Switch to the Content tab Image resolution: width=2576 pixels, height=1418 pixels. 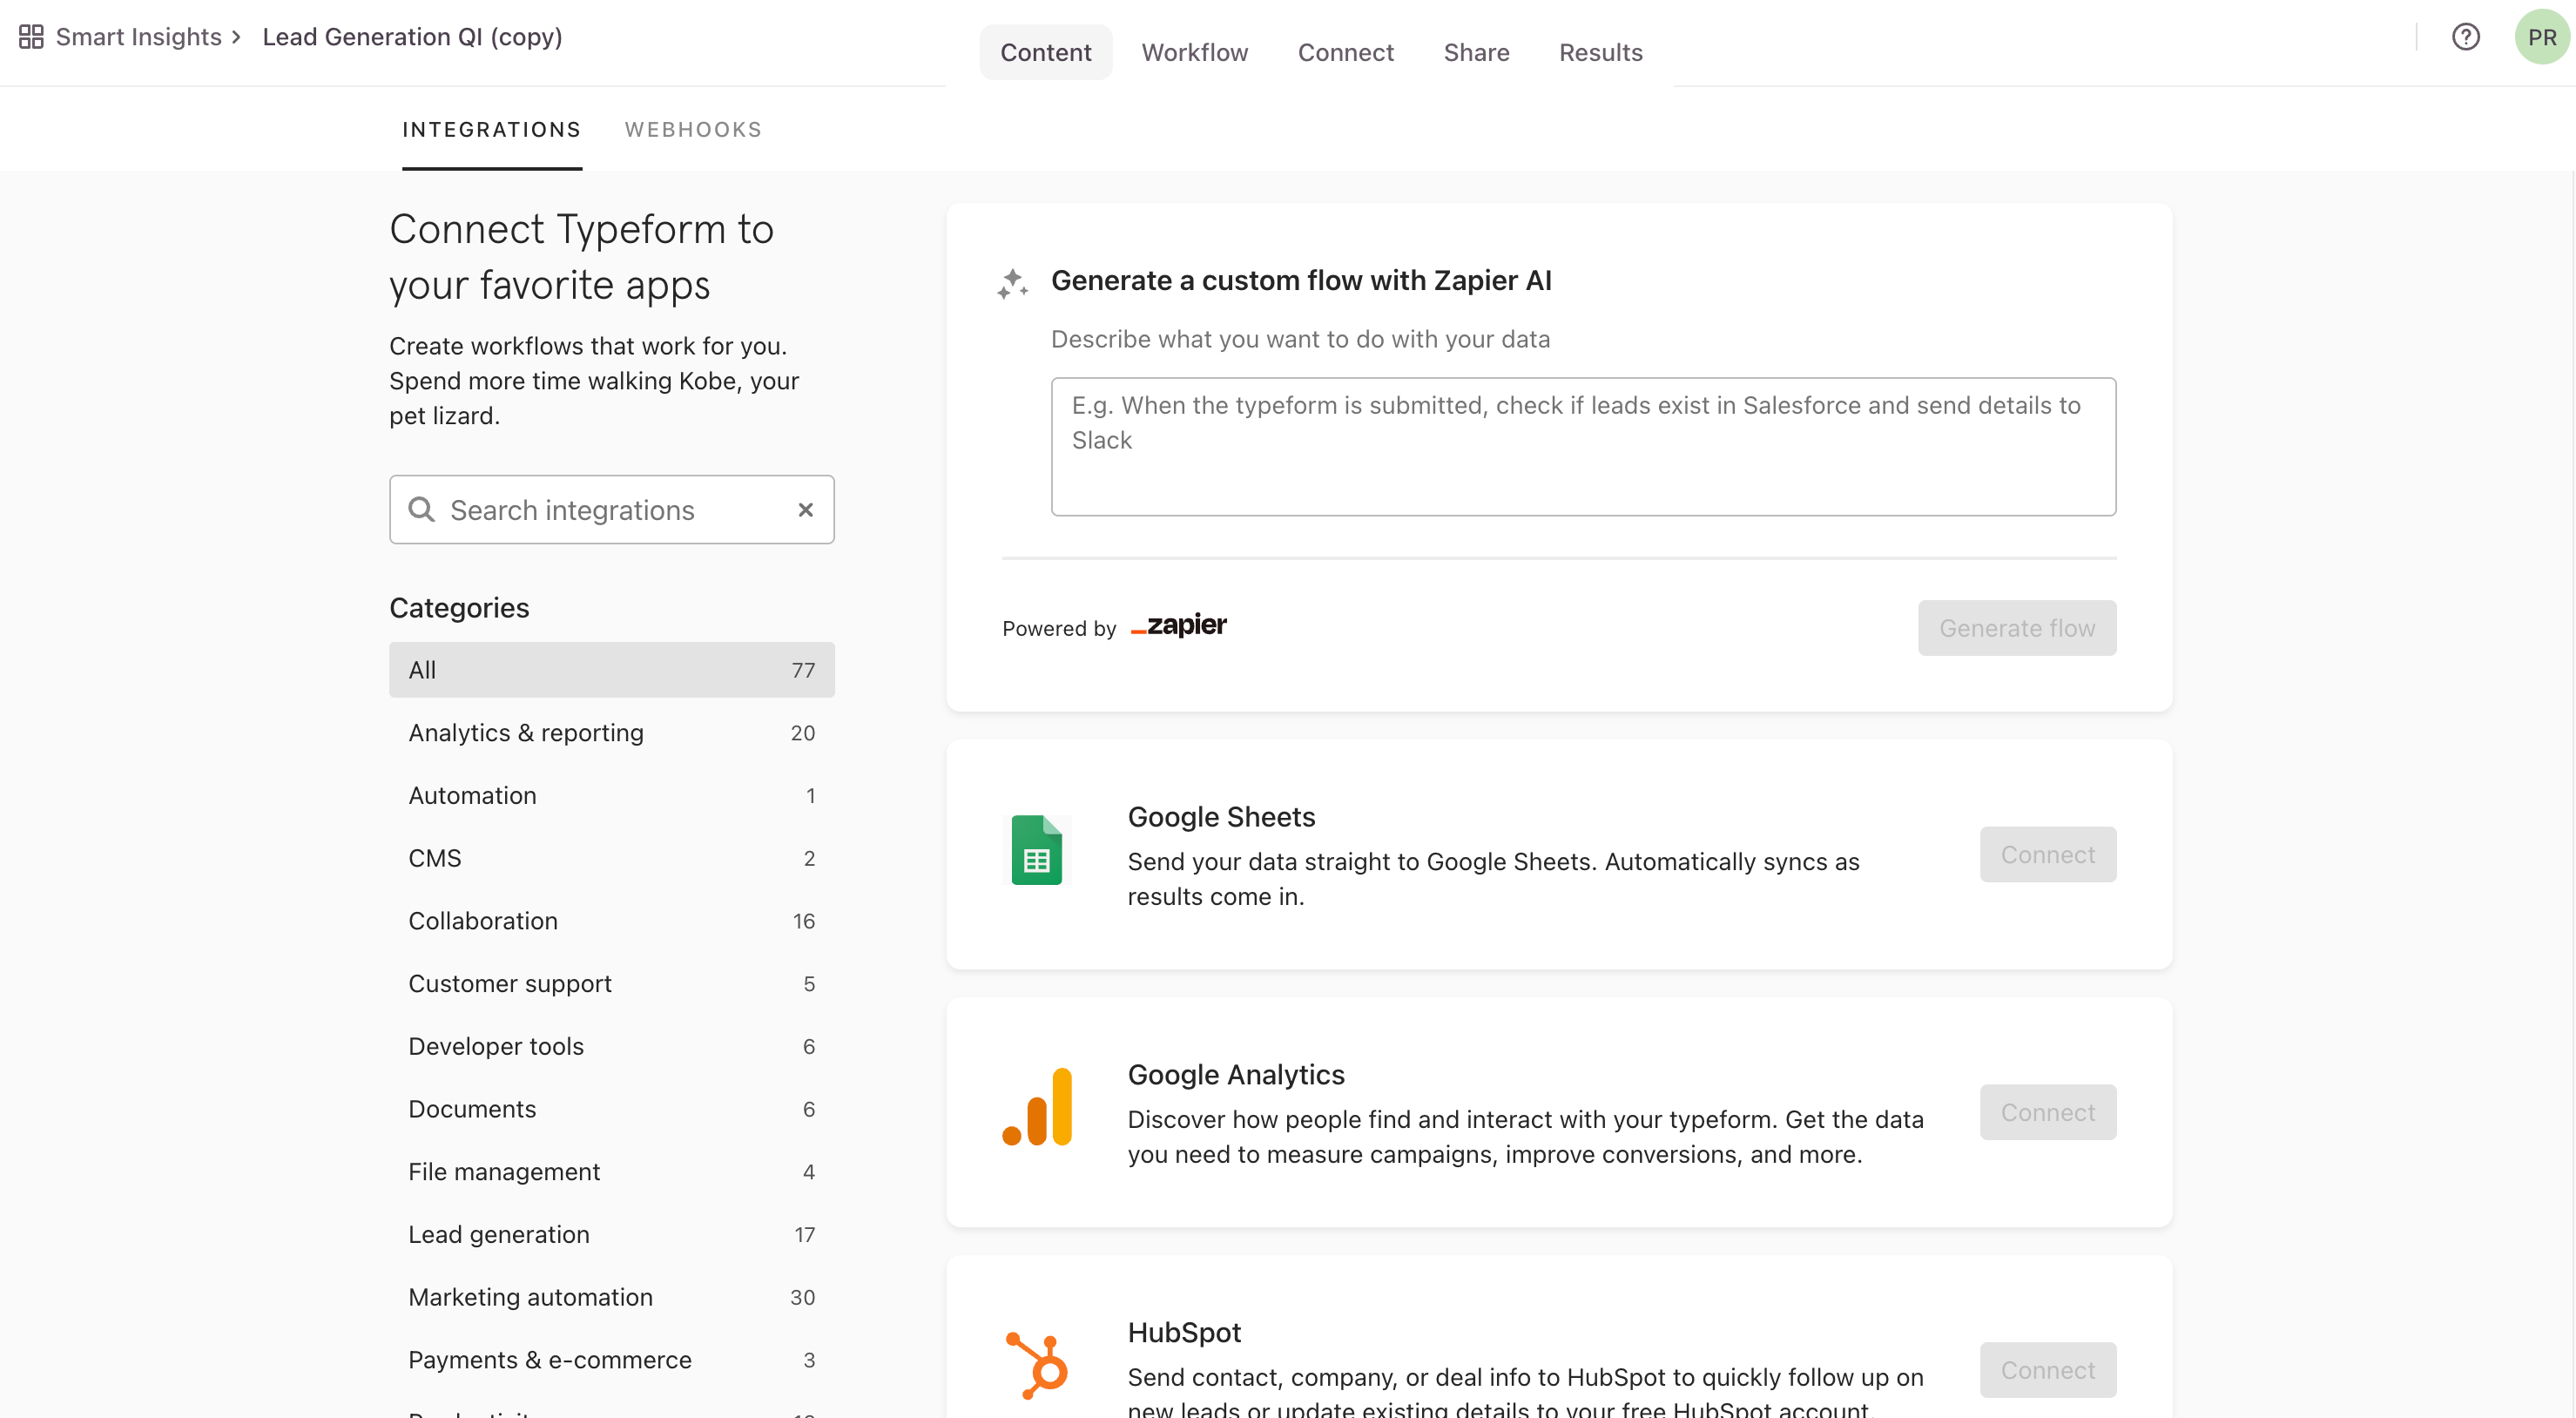coord(1045,52)
